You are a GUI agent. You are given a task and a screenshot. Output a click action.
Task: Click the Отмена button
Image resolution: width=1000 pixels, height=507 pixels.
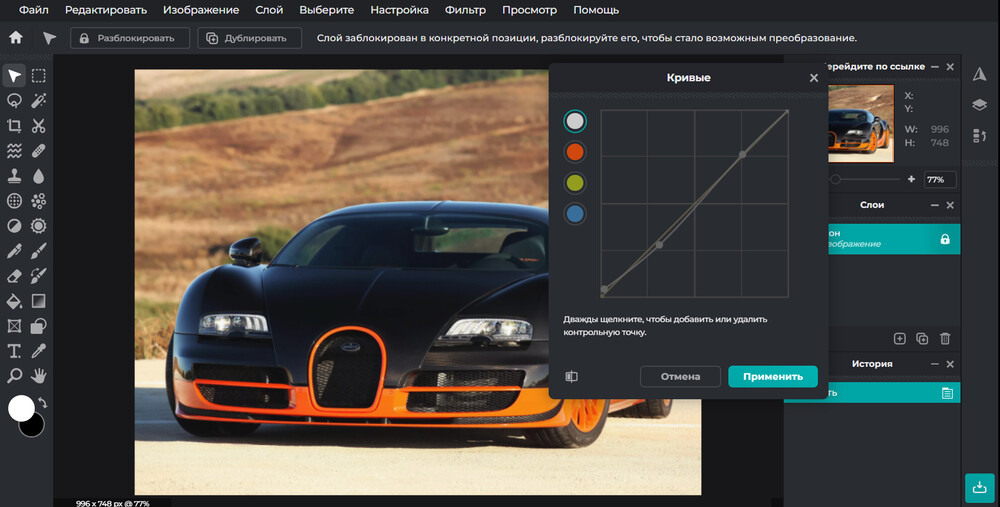[x=680, y=377]
